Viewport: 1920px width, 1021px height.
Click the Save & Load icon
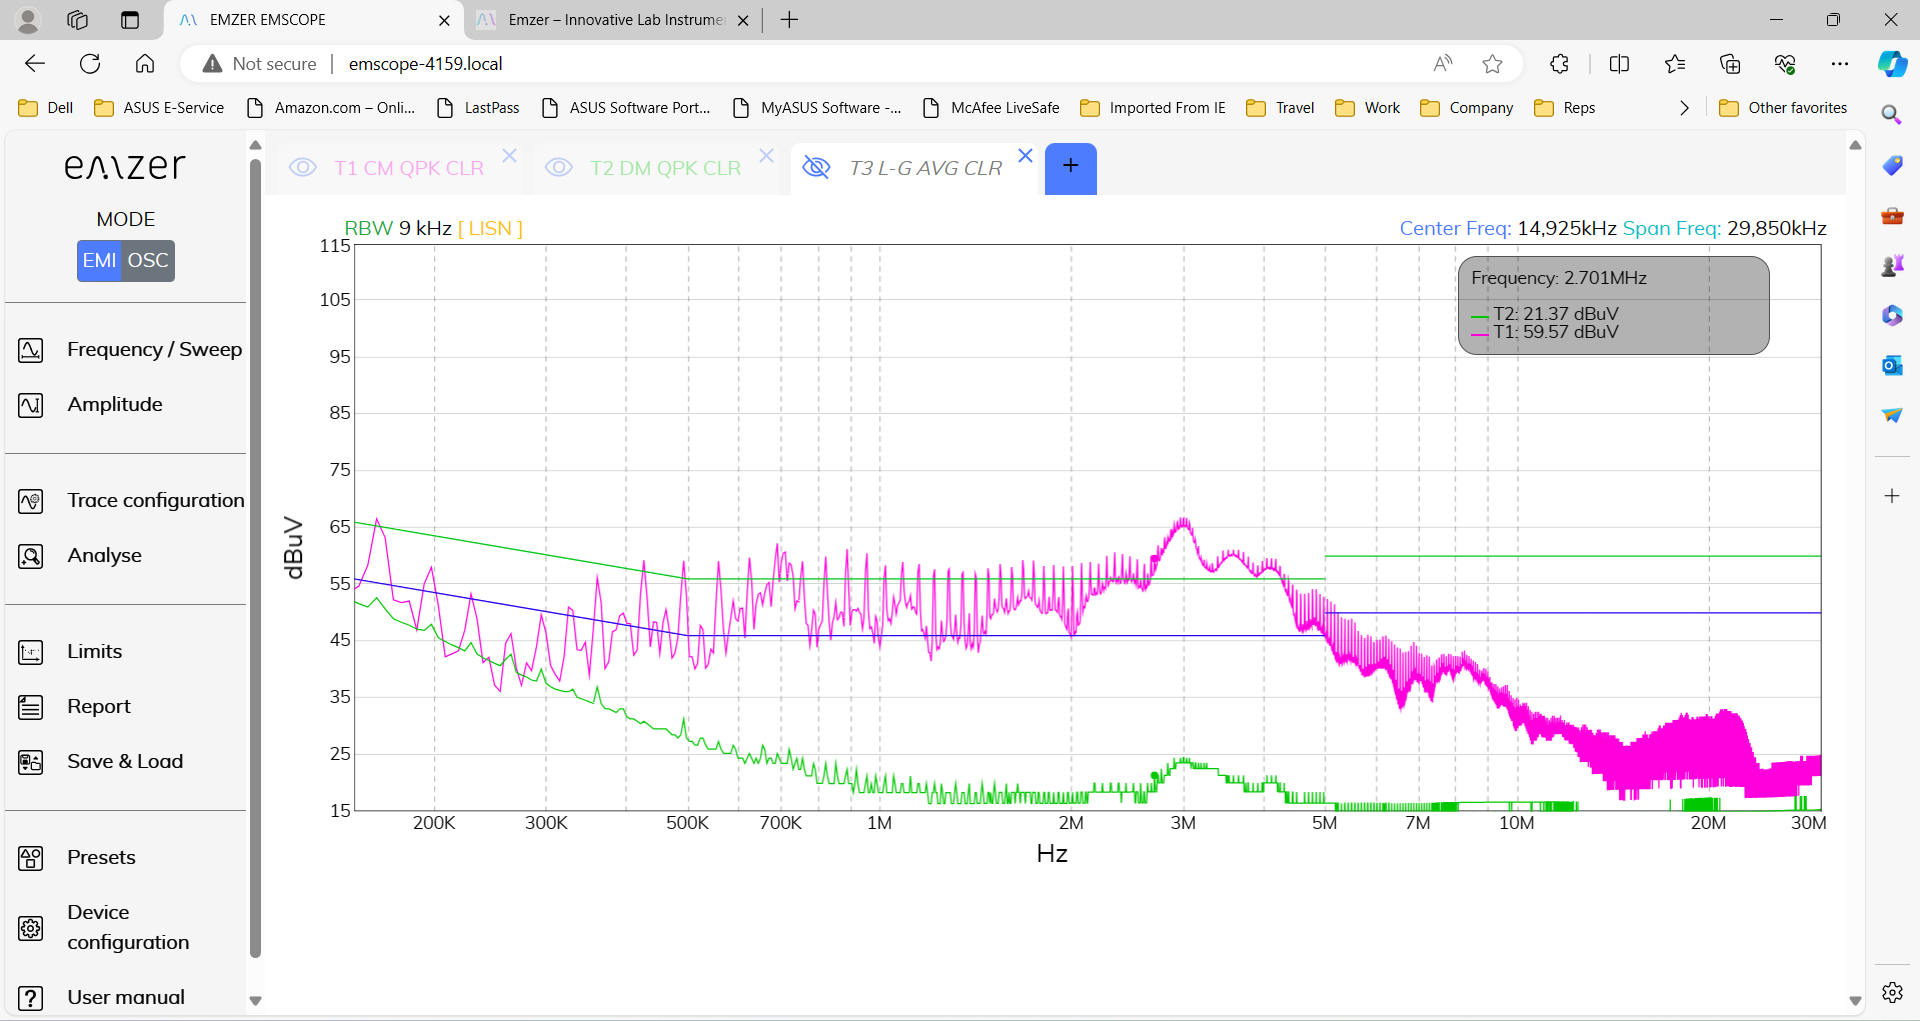point(31,762)
